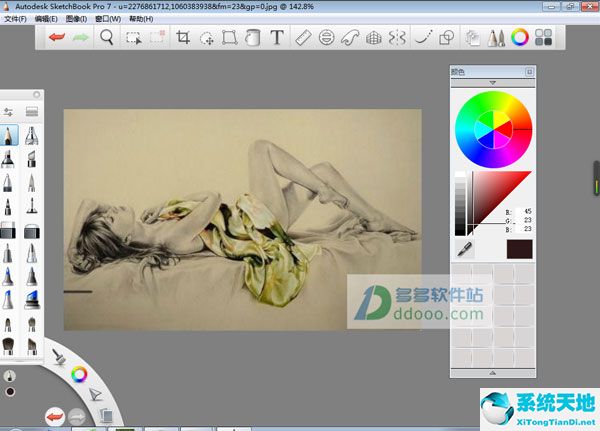Click the dark color dot below brush palette
600x431 pixels.
[10, 392]
